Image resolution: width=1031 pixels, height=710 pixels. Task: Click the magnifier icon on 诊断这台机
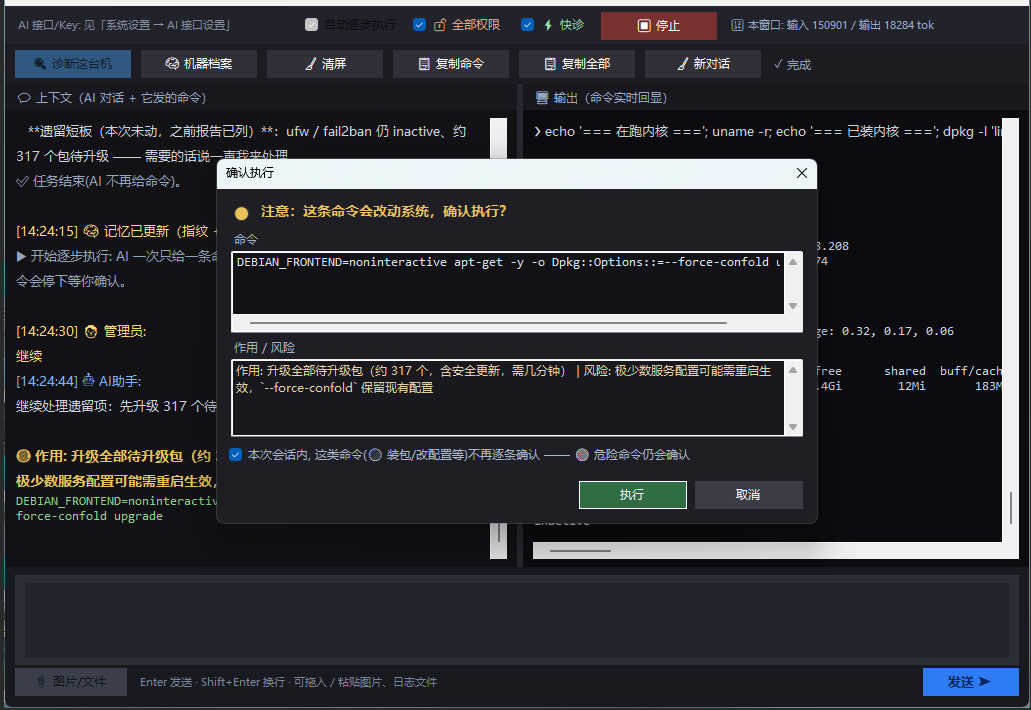(40, 64)
